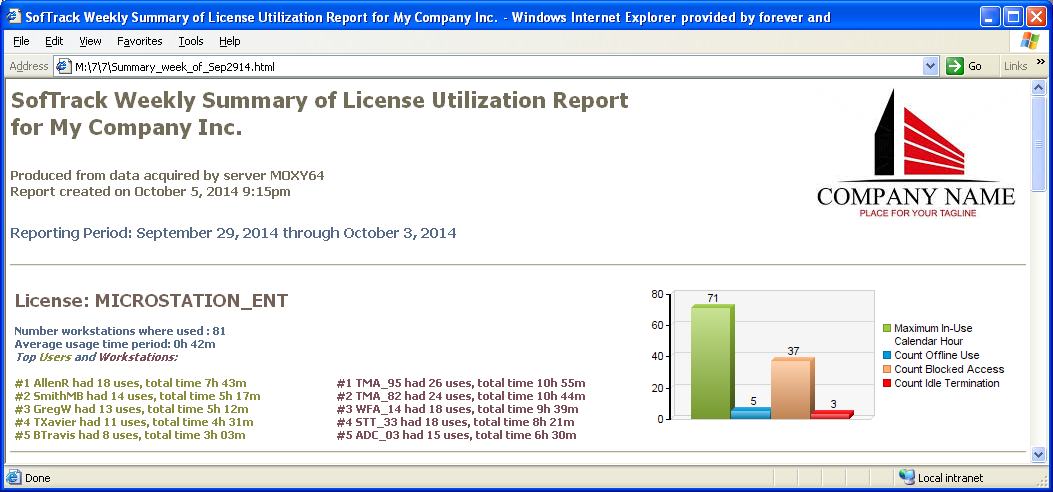This screenshot has height=492, width=1053.
Task: Click the 'Count Idle Termination' legend label
Action: pos(947,383)
